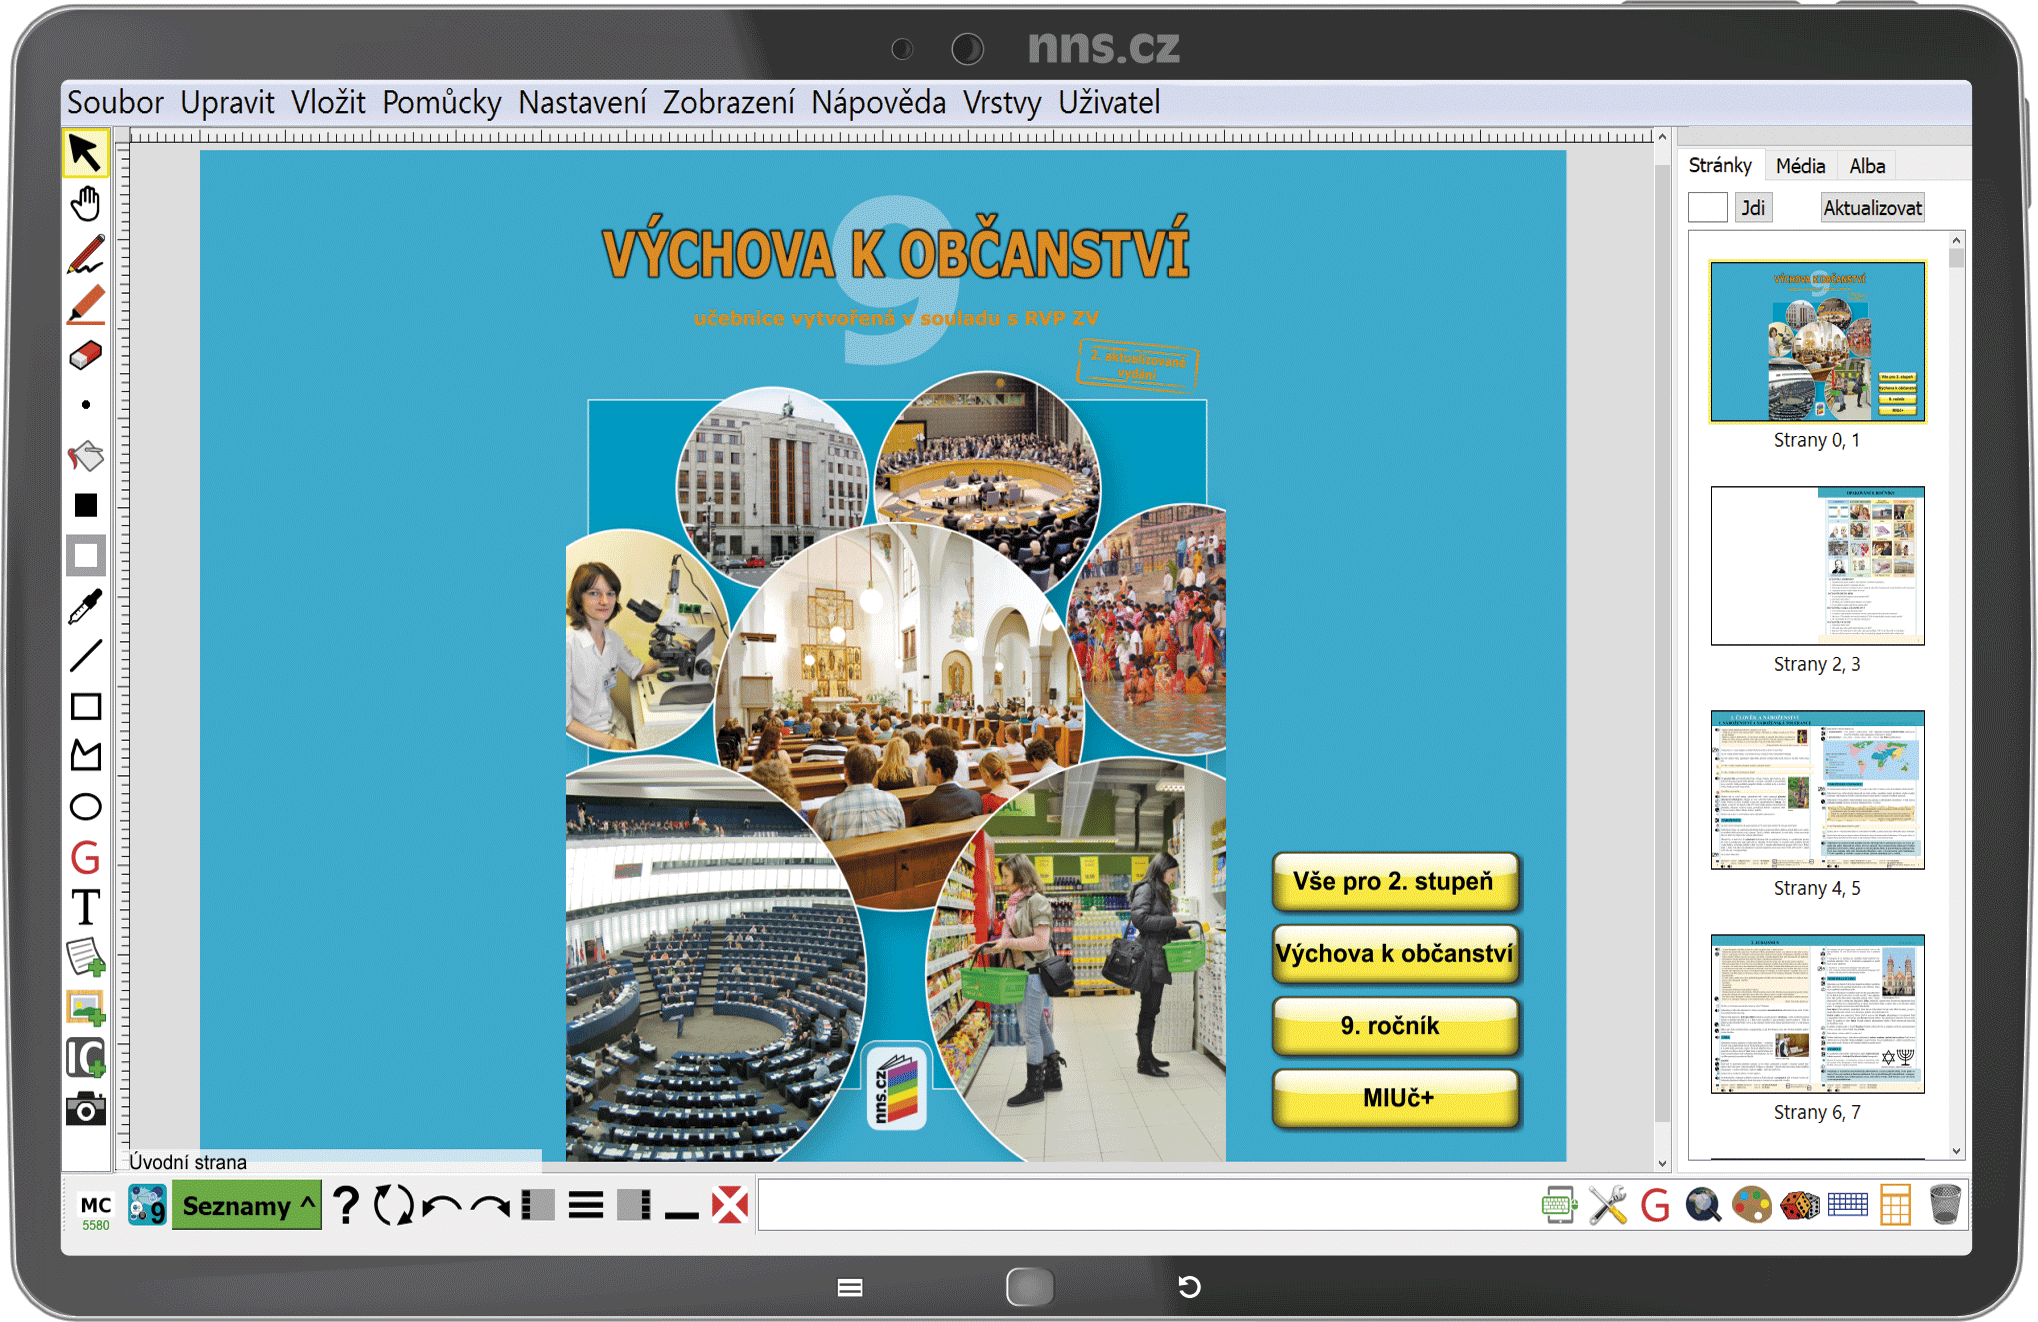This screenshot has width=2038, height=1322.
Task: Open the Pomůcky menu
Action: click(441, 103)
